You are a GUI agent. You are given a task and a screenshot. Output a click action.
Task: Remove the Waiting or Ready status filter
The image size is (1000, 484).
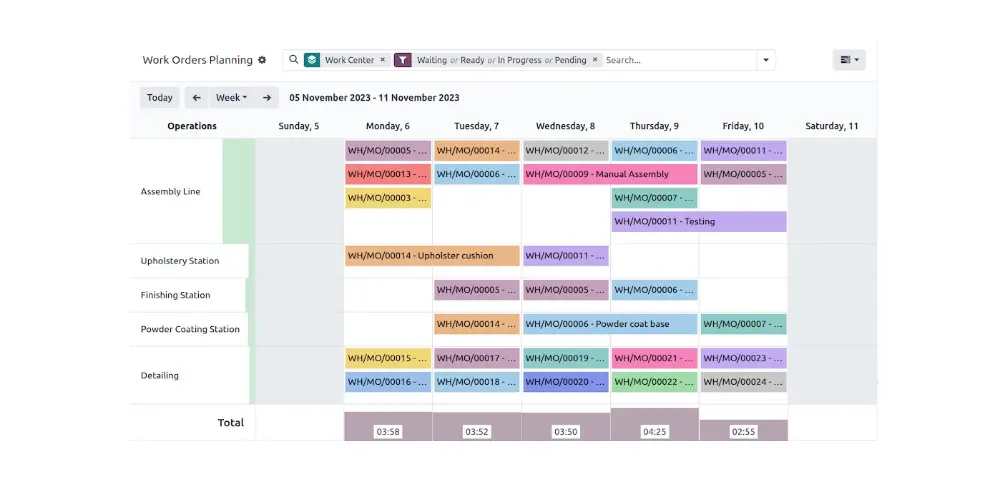595,60
